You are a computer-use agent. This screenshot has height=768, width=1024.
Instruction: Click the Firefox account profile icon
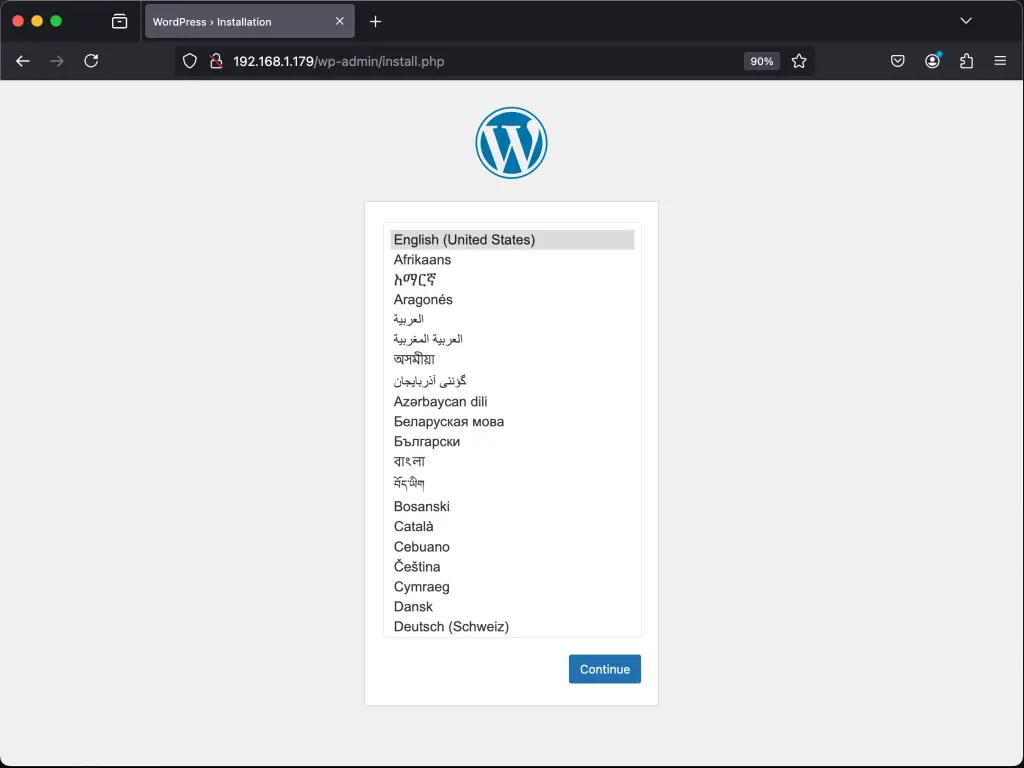pos(932,61)
